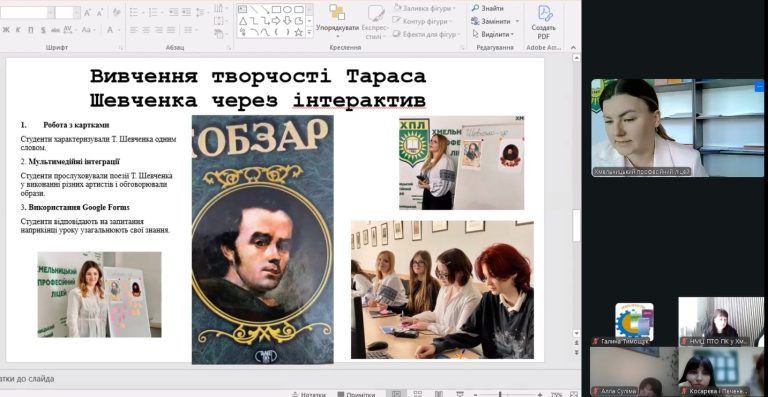Select the Right Arrow block shape
The image size is (768, 397).
(276, 21)
